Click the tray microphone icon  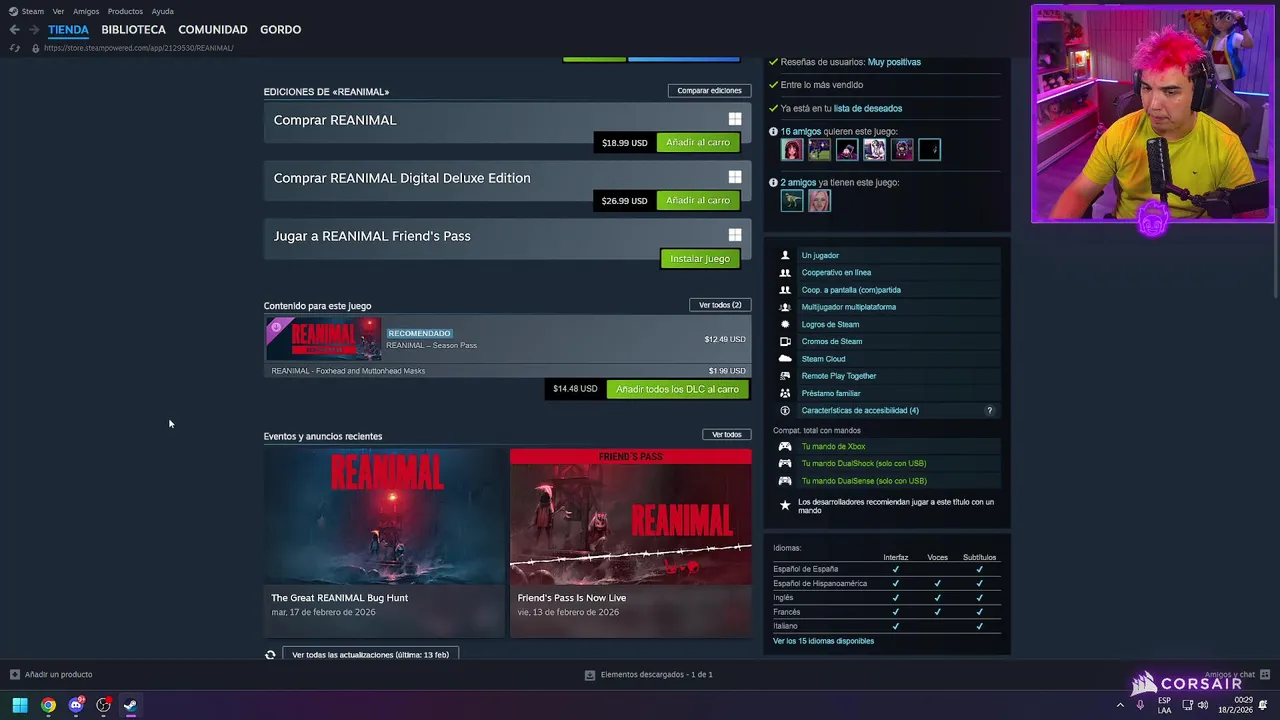pos(1140,705)
